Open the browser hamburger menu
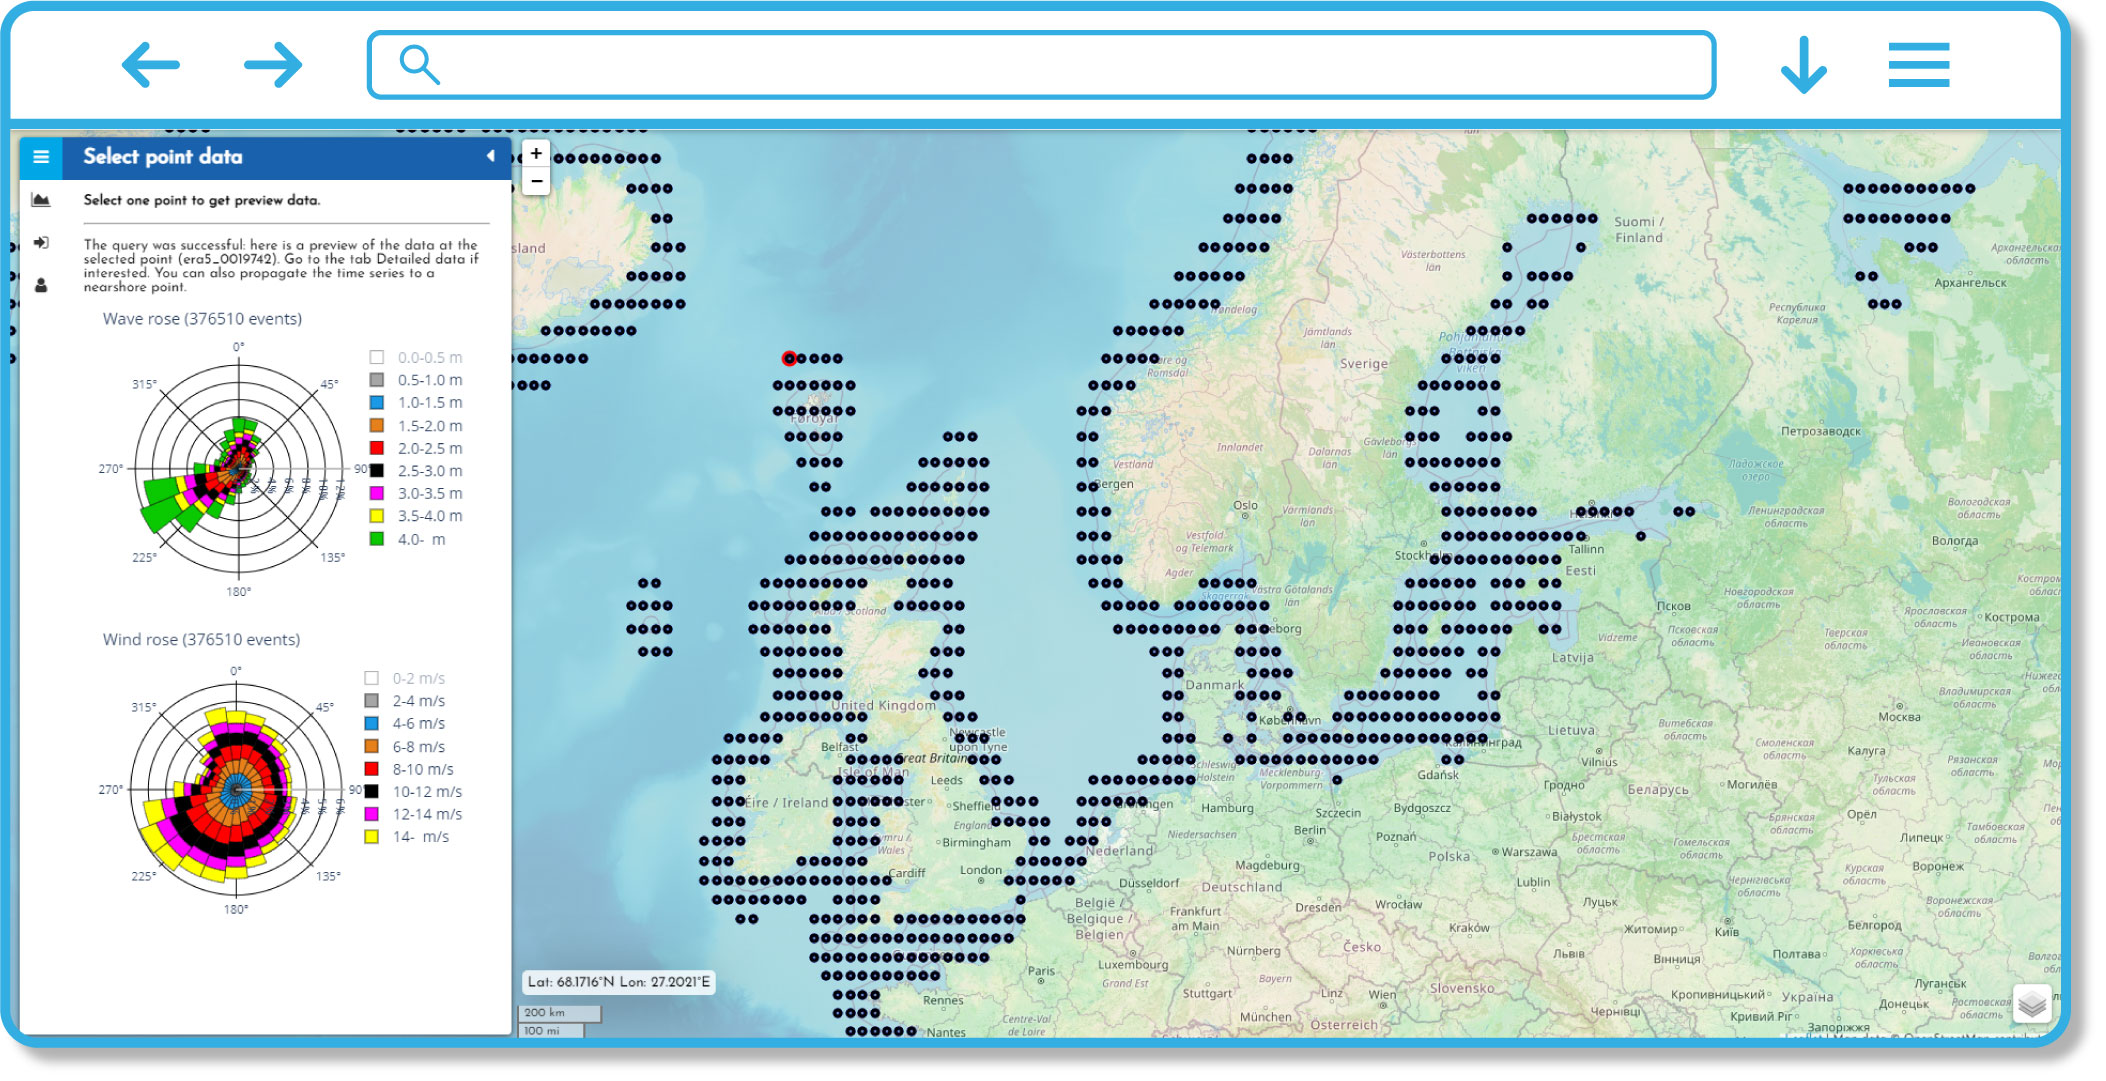The height and width of the screenshot is (1081, 2106). tap(1919, 65)
